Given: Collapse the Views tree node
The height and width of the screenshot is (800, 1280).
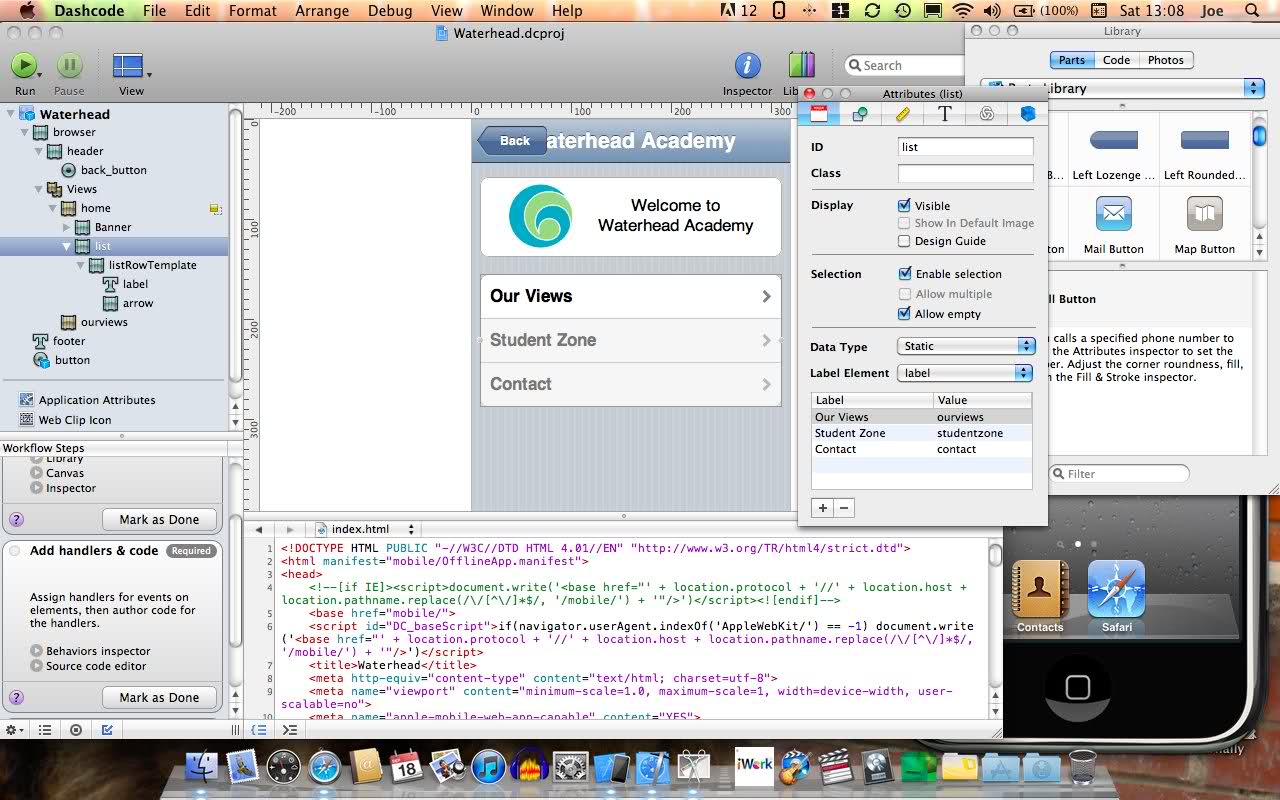Looking at the screenshot, I should click(x=38, y=189).
